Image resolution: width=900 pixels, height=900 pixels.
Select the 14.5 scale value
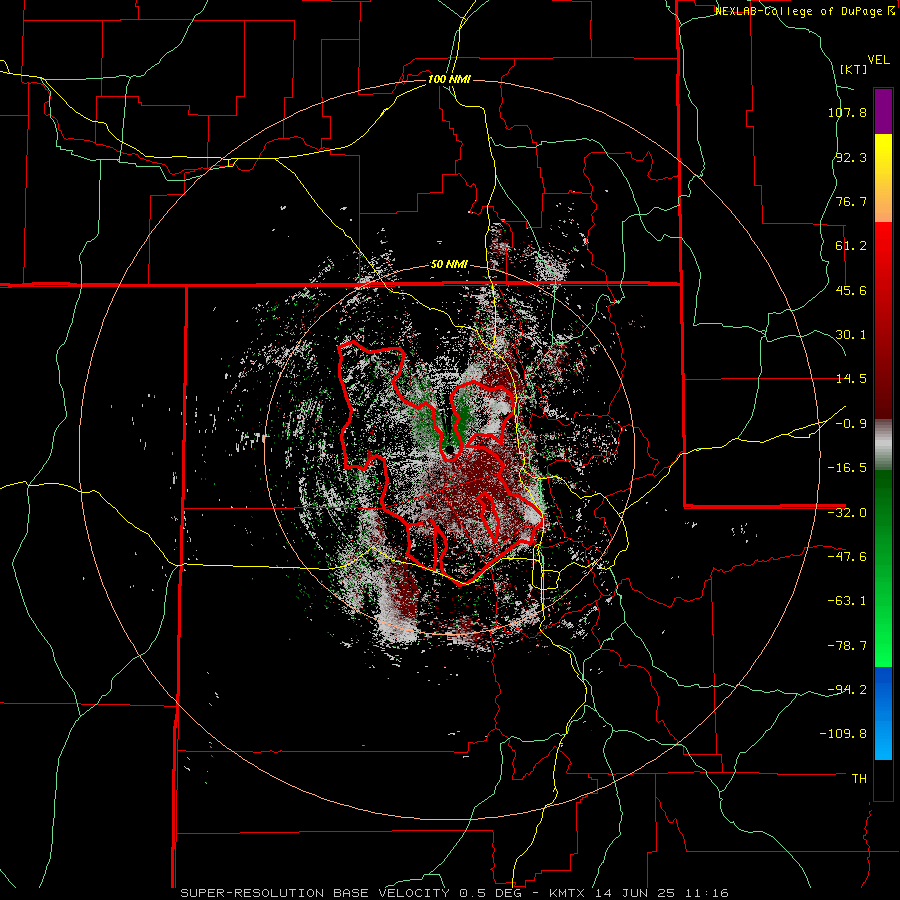pos(851,379)
